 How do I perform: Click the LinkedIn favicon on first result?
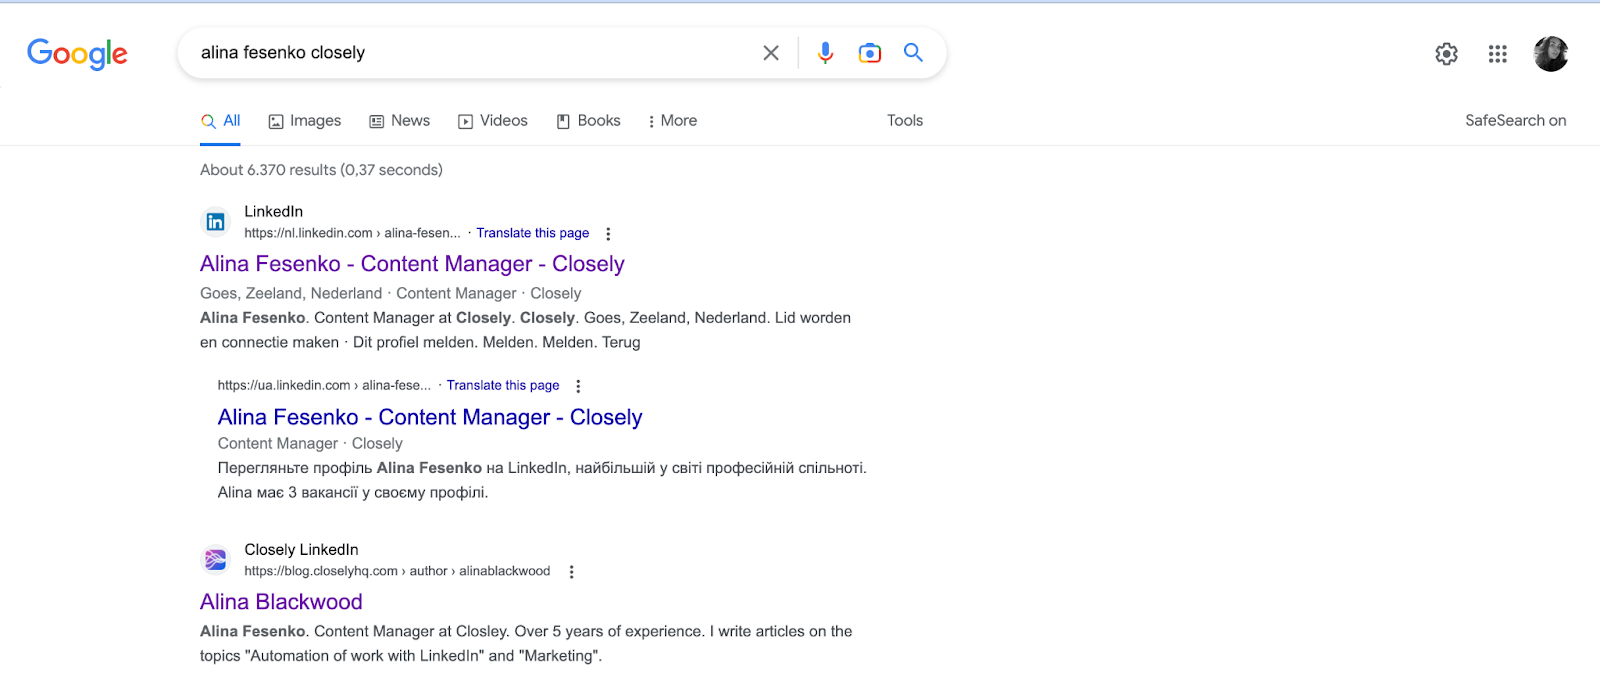(215, 222)
